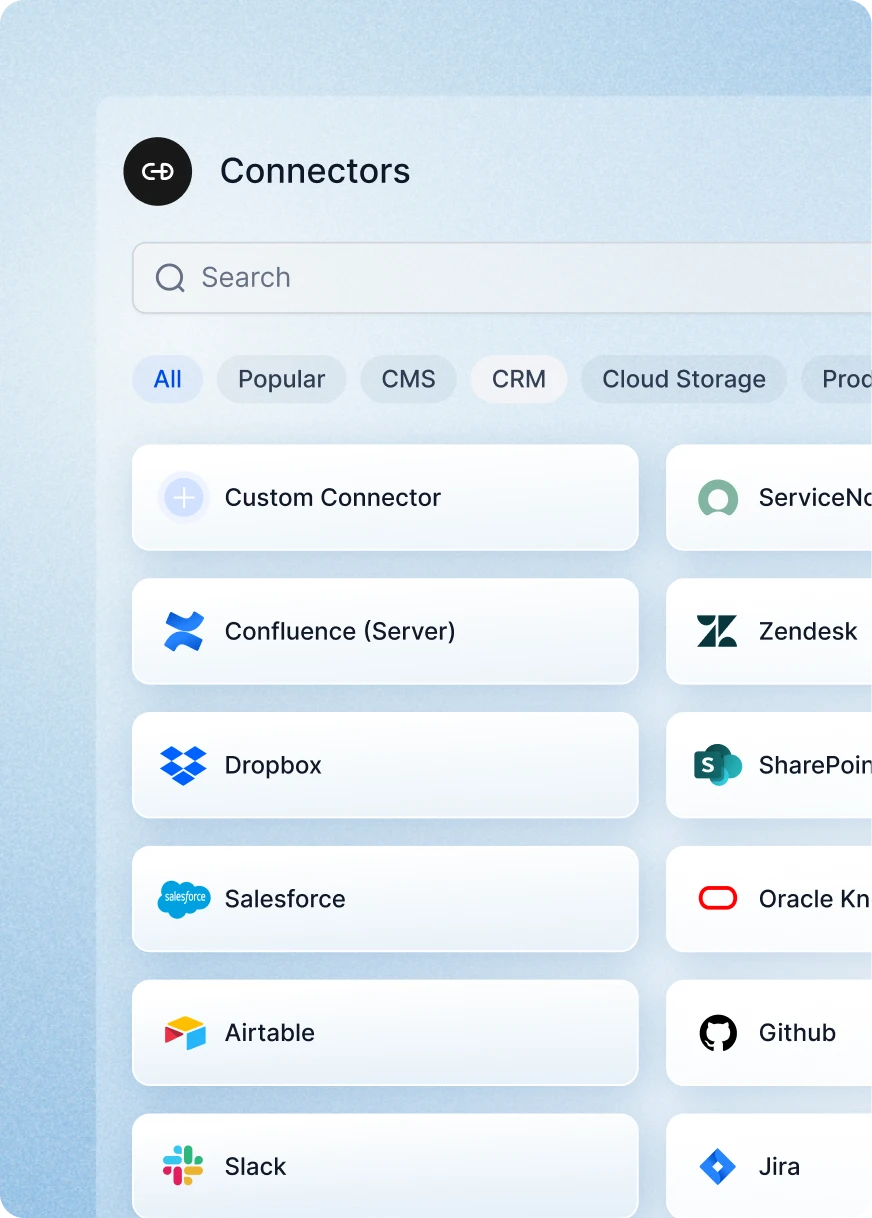Click the Connectors heading text
The height and width of the screenshot is (1218, 872).
tap(315, 172)
